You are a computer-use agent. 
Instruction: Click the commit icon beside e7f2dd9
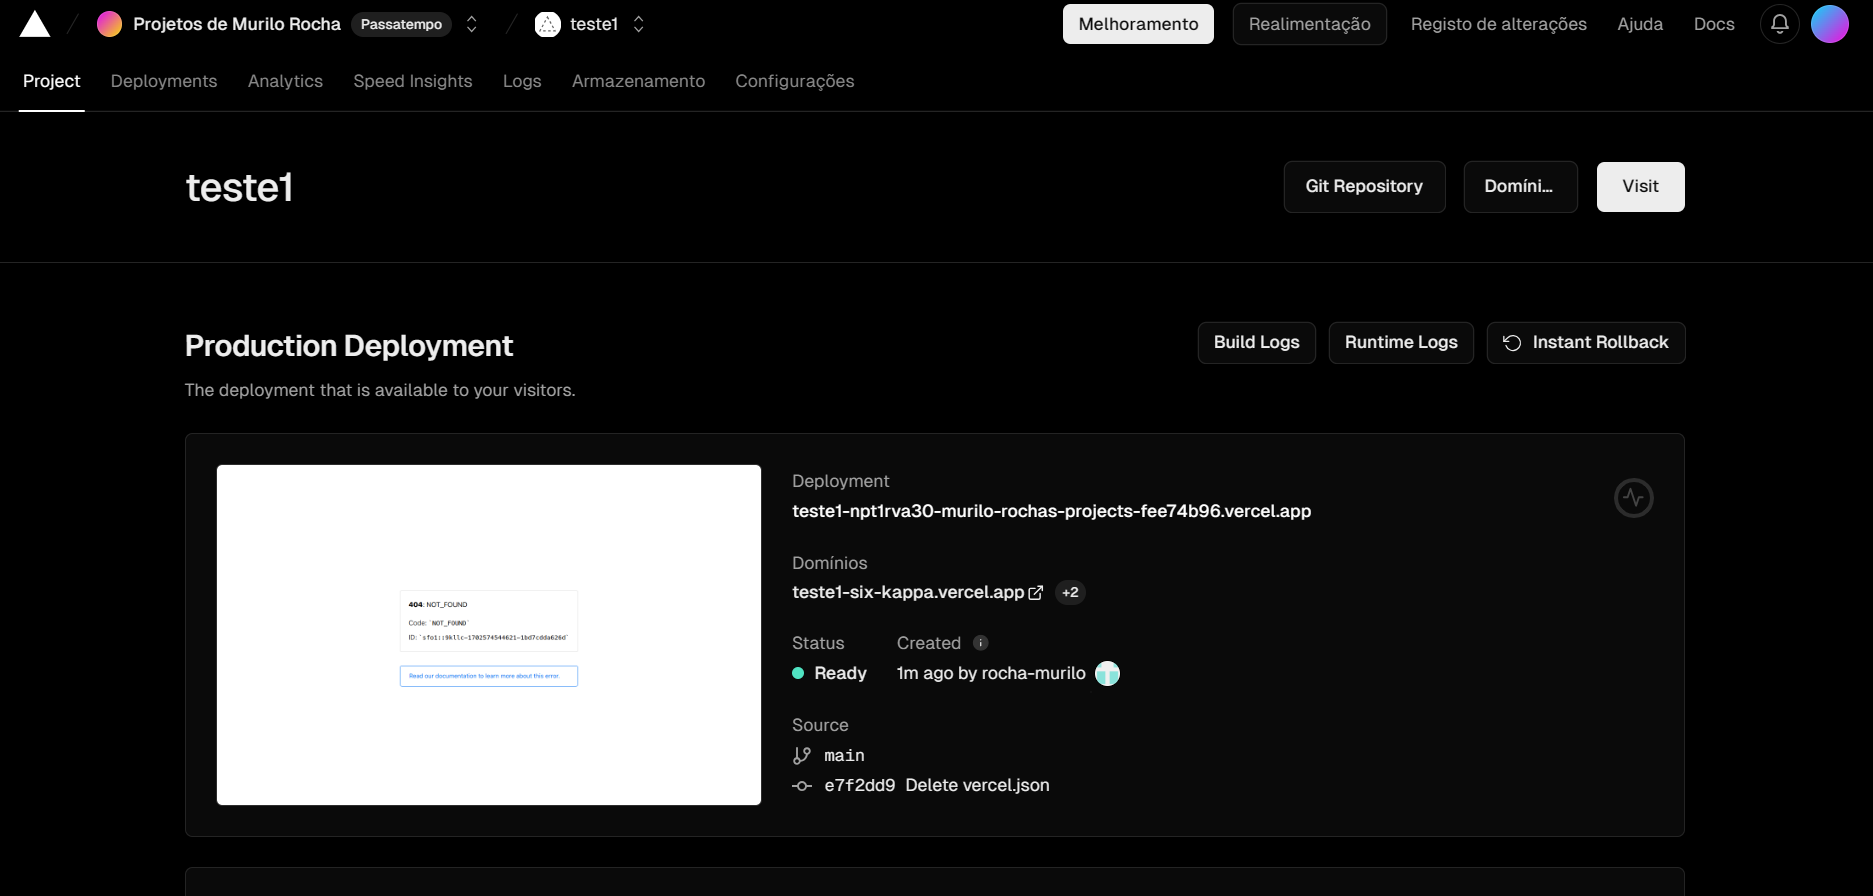click(802, 786)
